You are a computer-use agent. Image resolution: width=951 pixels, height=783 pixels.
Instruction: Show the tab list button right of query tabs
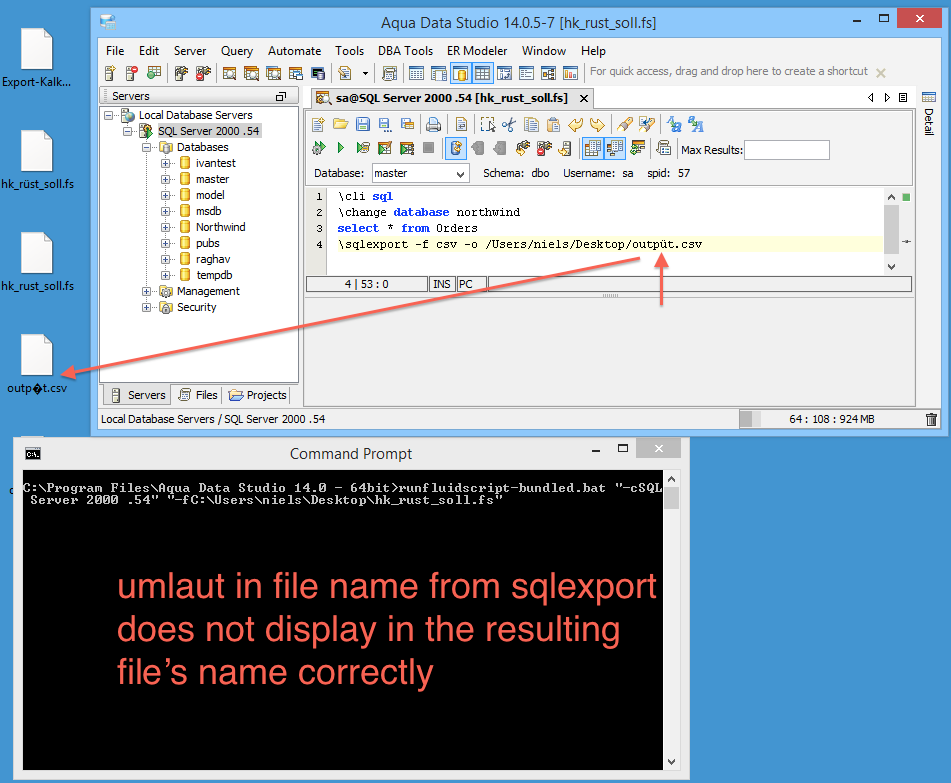click(903, 98)
